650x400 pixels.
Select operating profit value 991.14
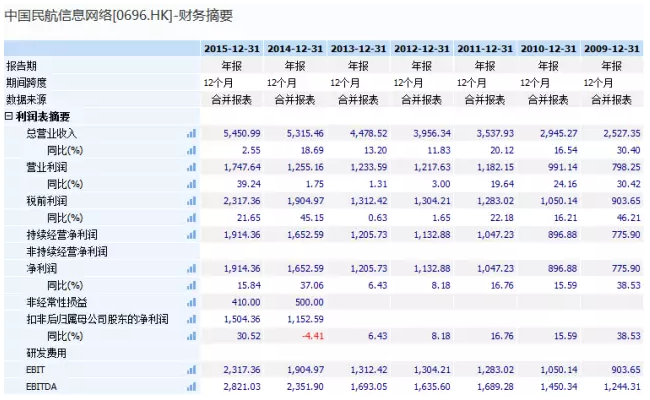point(563,167)
